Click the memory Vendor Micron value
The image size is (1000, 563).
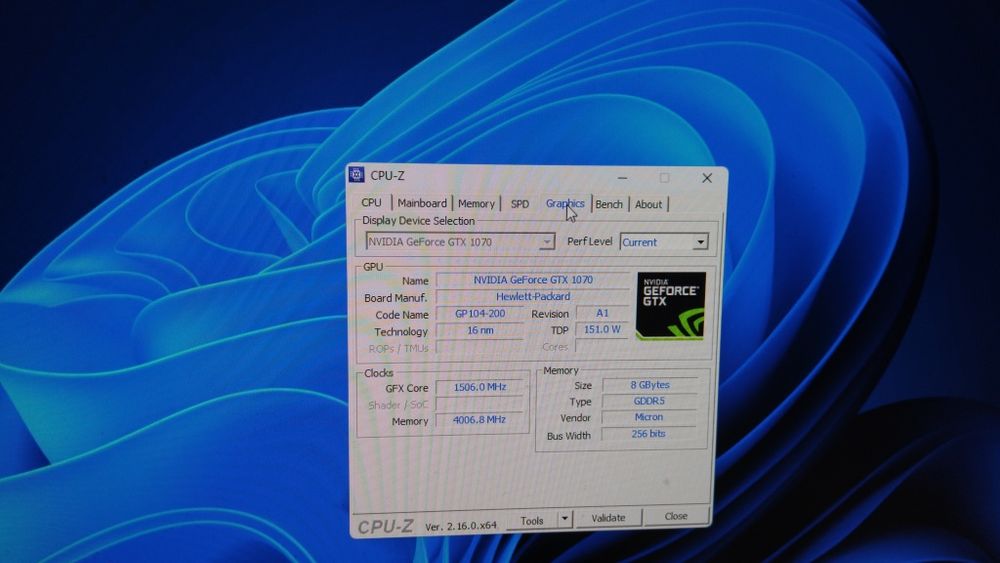[649, 417]
